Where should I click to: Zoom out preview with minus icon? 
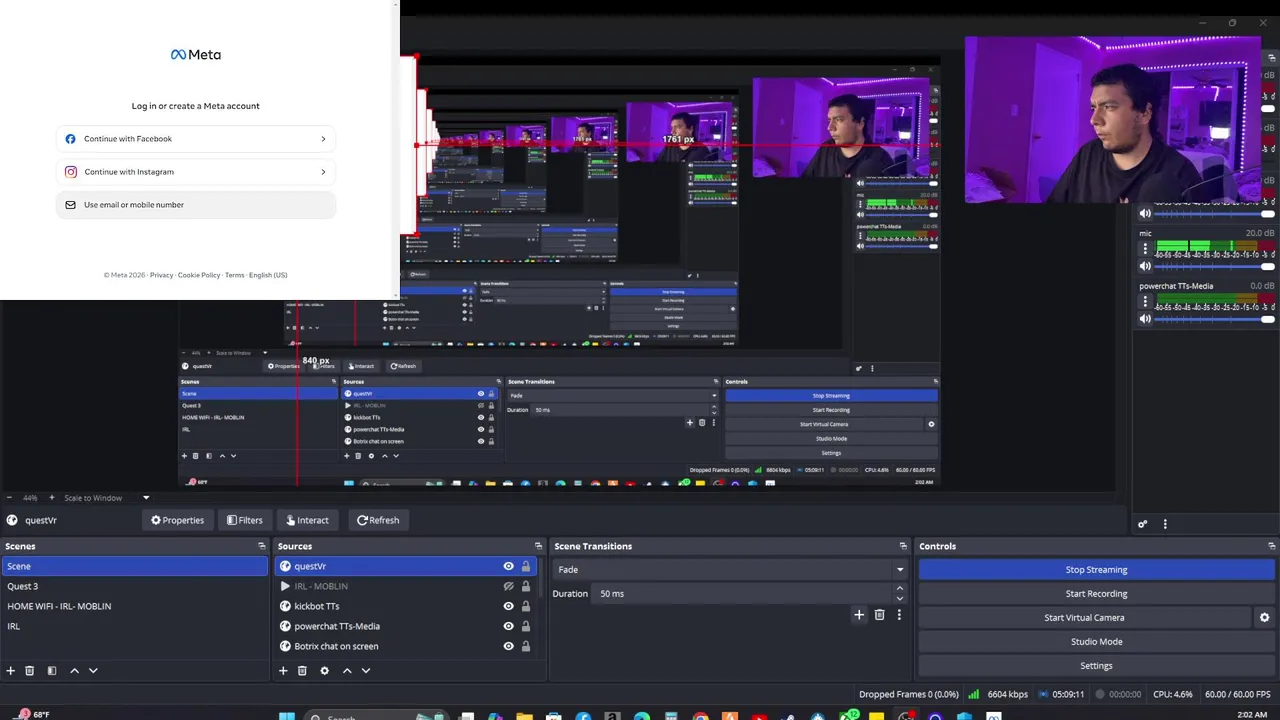(x=8, y=497)
